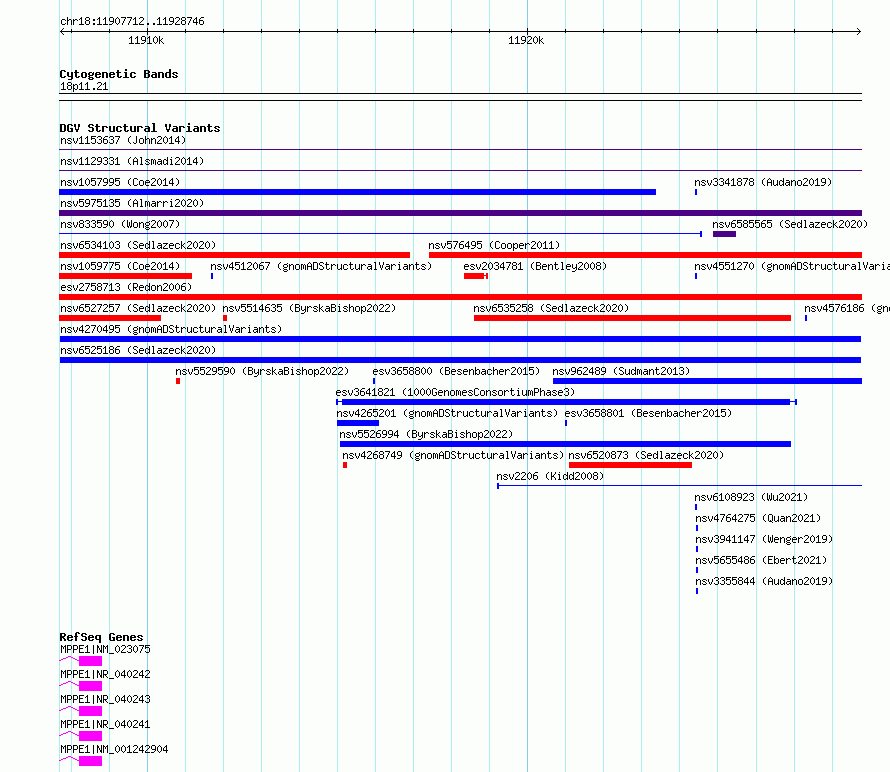
Task: Select the nsv833590 (Wong2007) label
Action: pos(120,224)
